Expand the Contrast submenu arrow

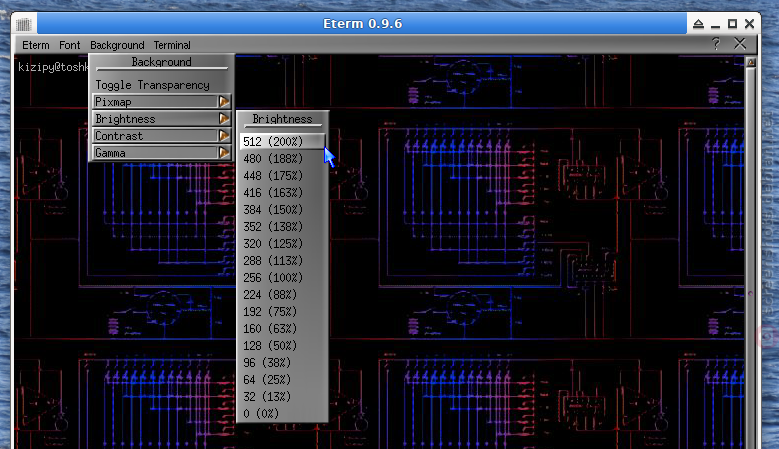coord(224,136)
